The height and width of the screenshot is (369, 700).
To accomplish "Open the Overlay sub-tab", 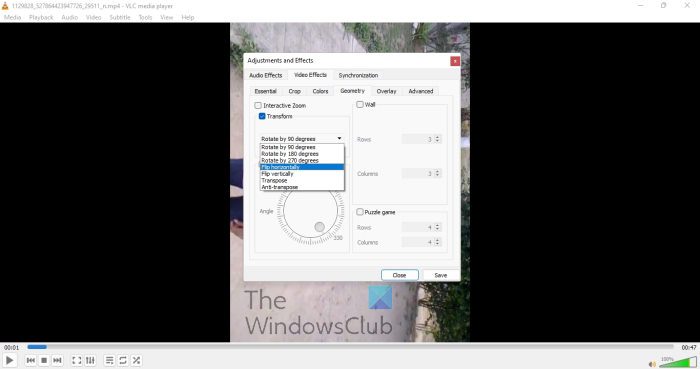I will pos(386,91).
